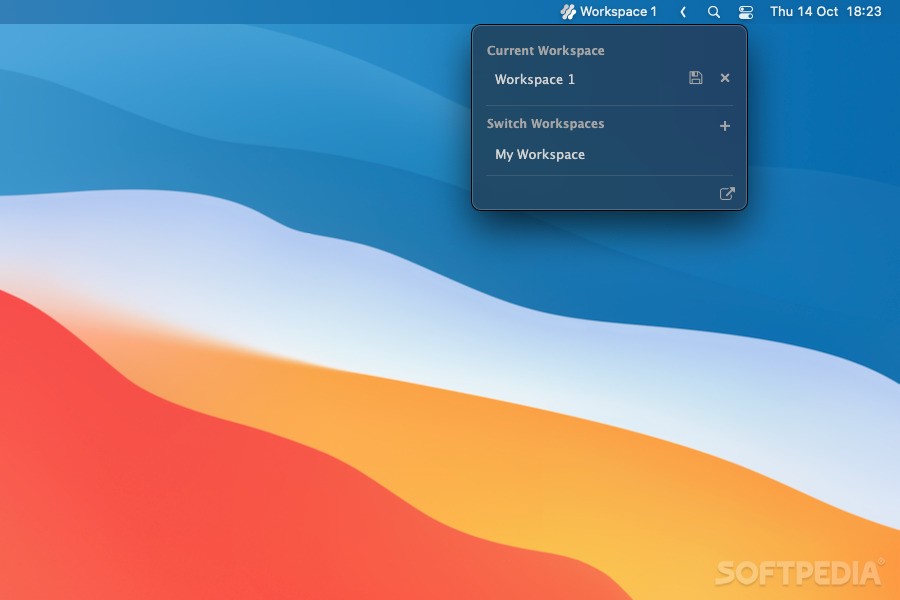Open Spotlight search from menu bar

click(713, 11)
